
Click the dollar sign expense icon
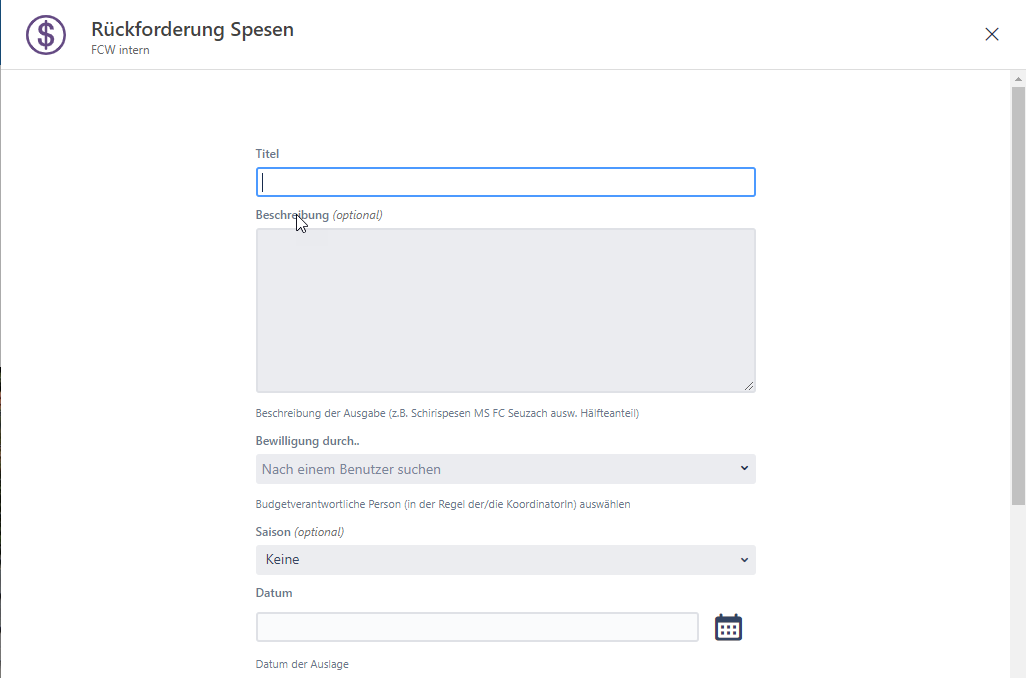[x=45, y=35]
